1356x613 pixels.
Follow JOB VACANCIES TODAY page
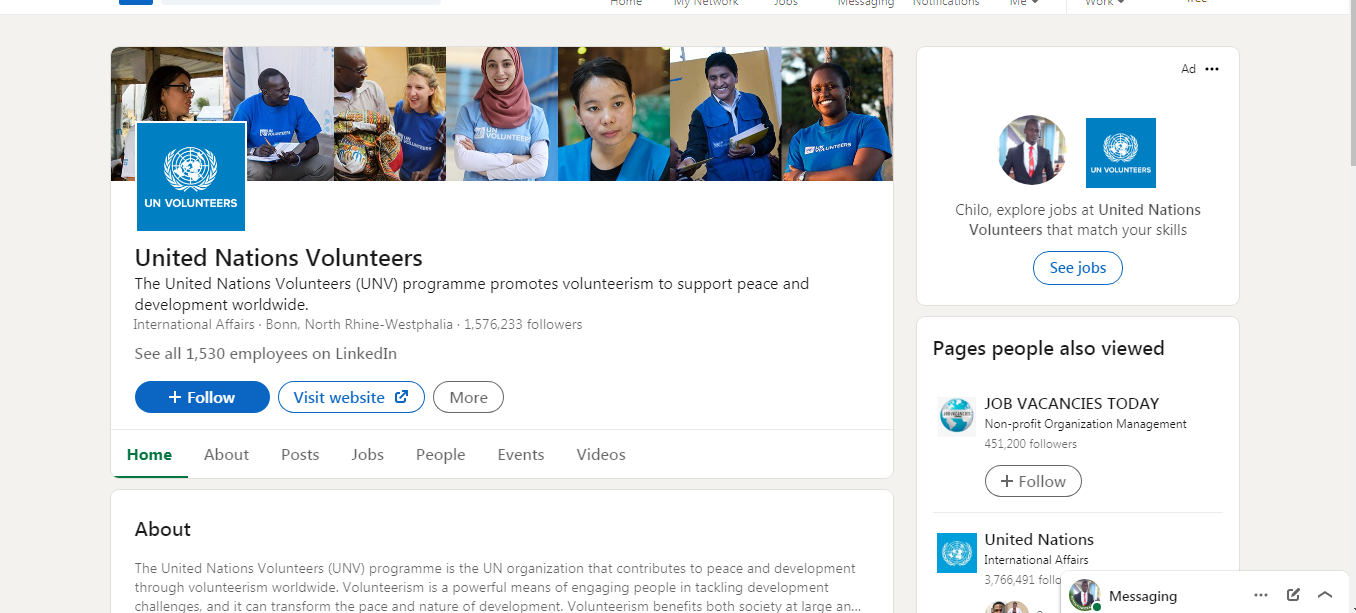click(1033, 481)
